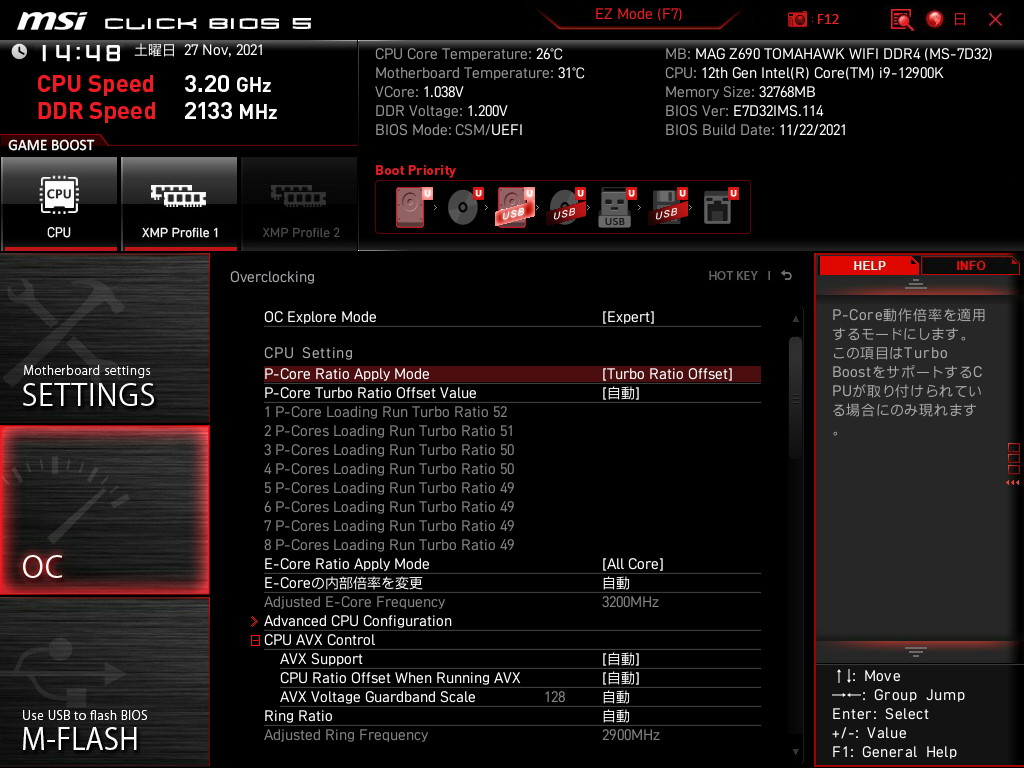1024x768 pixels.
Task: Click the minimize-style icon in the top bar
Action: click(960, 20)
